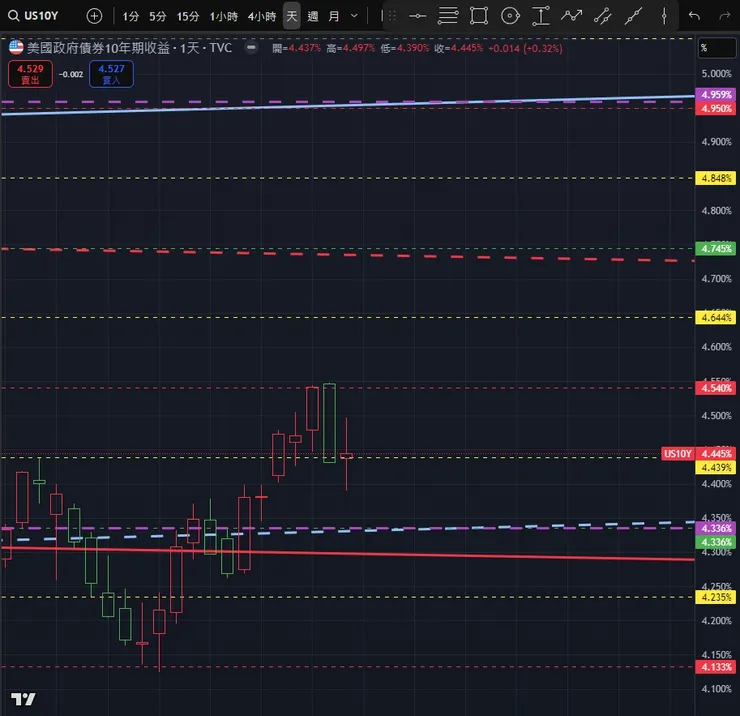Click the yellow 4.644% price label
Screen dimensions: 740x716
[x=715, y=318]
